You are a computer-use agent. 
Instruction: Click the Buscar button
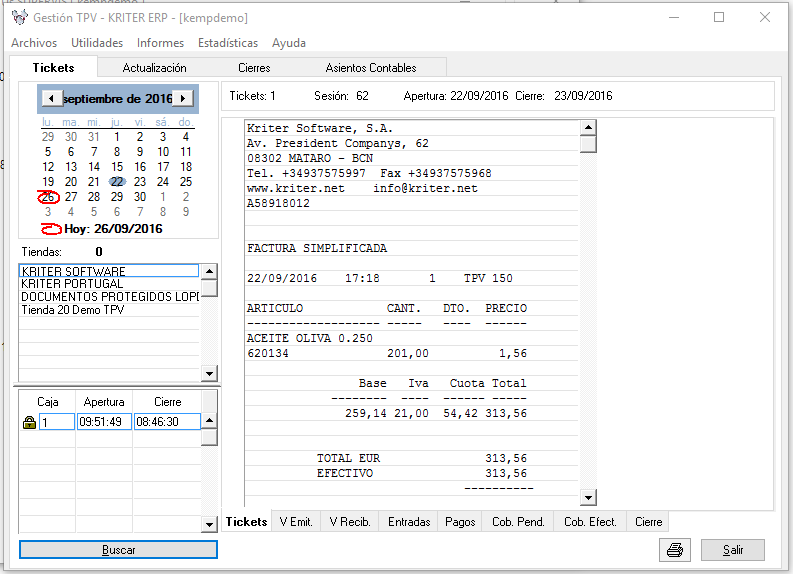[118, 550]
